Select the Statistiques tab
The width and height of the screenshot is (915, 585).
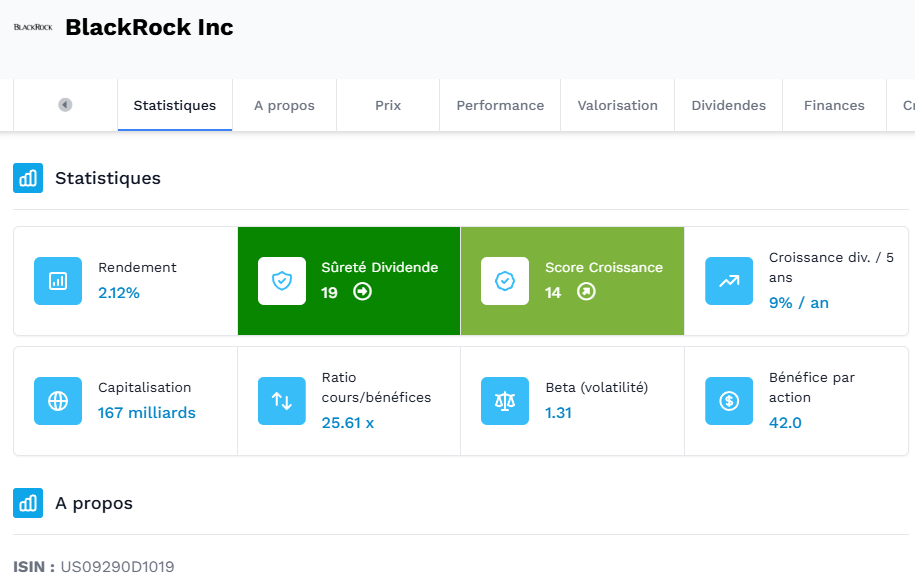(175, 105)
